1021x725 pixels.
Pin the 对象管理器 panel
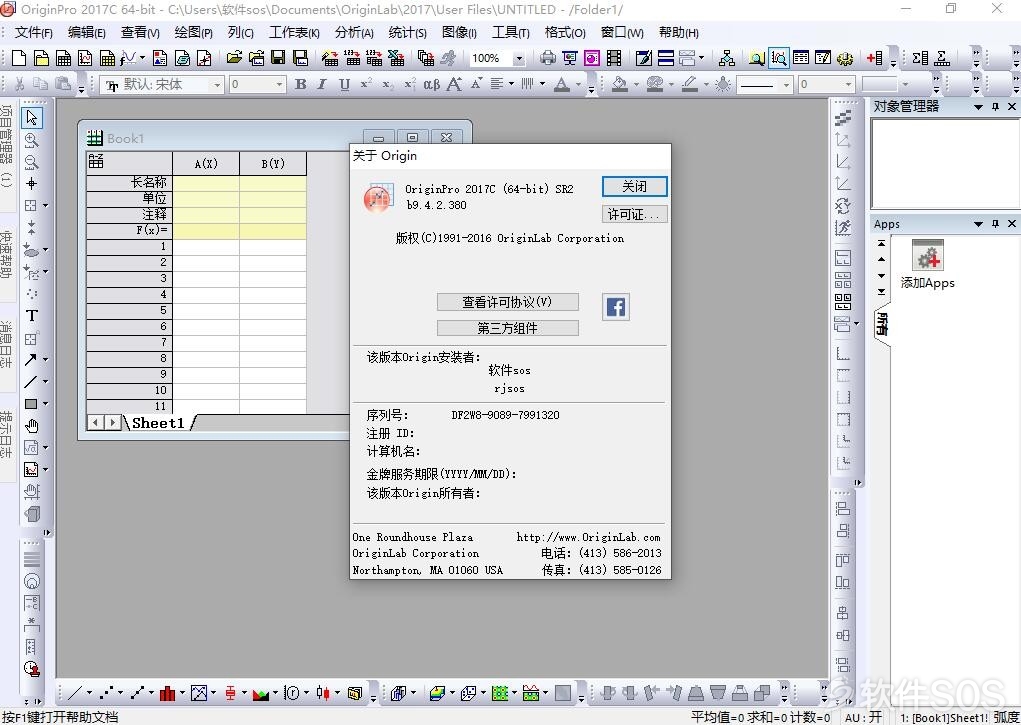(x=995, y=107)
